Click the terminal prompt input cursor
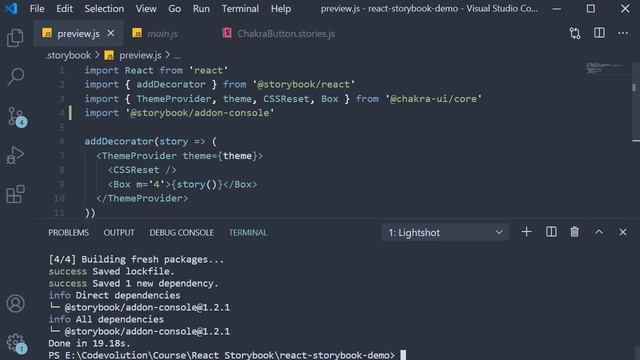640x360 pixels. [x=403, y=355]
